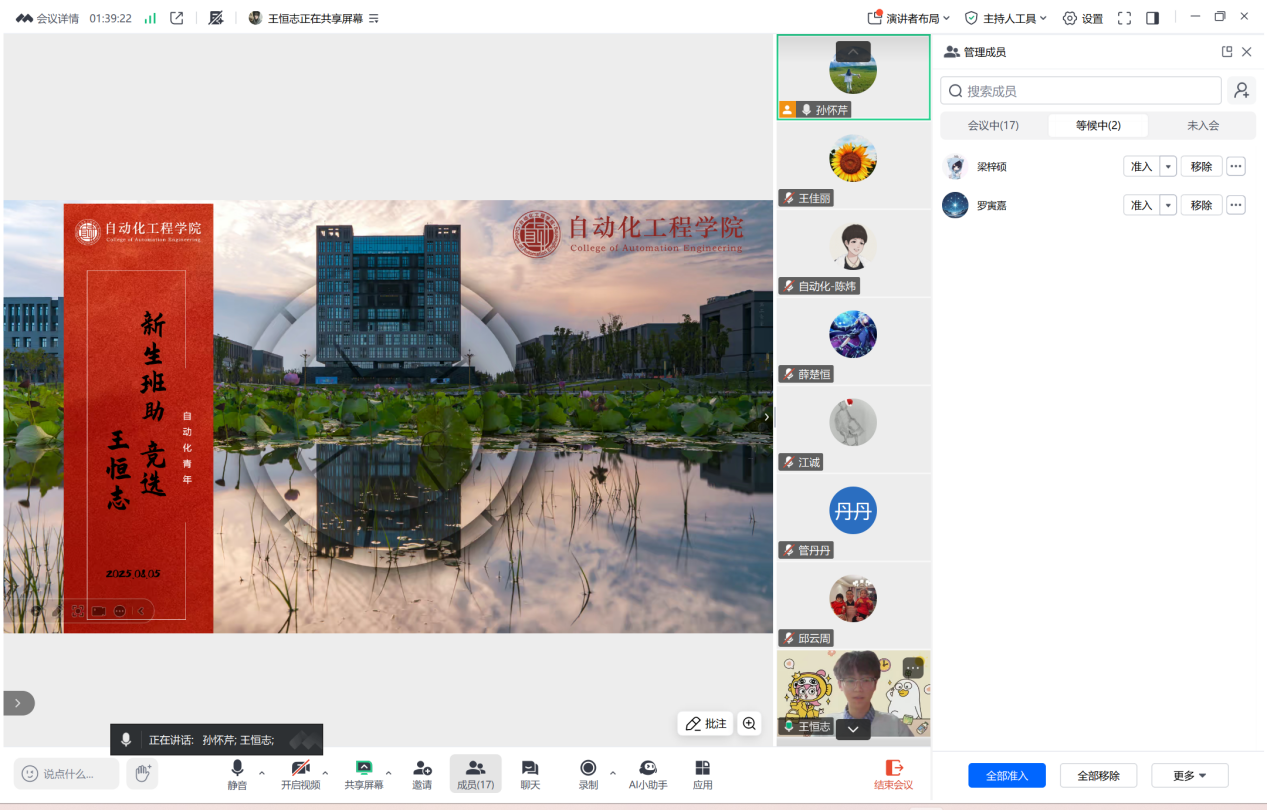Switch to the 会议中(17) tab
1267x810 pixels.
[x=993, y=126]
